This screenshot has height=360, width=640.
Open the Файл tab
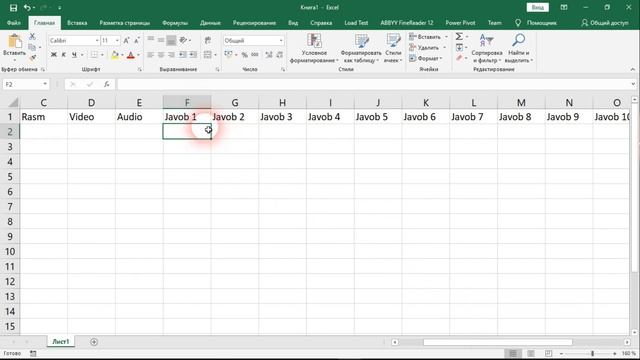(x=14, y=23)
